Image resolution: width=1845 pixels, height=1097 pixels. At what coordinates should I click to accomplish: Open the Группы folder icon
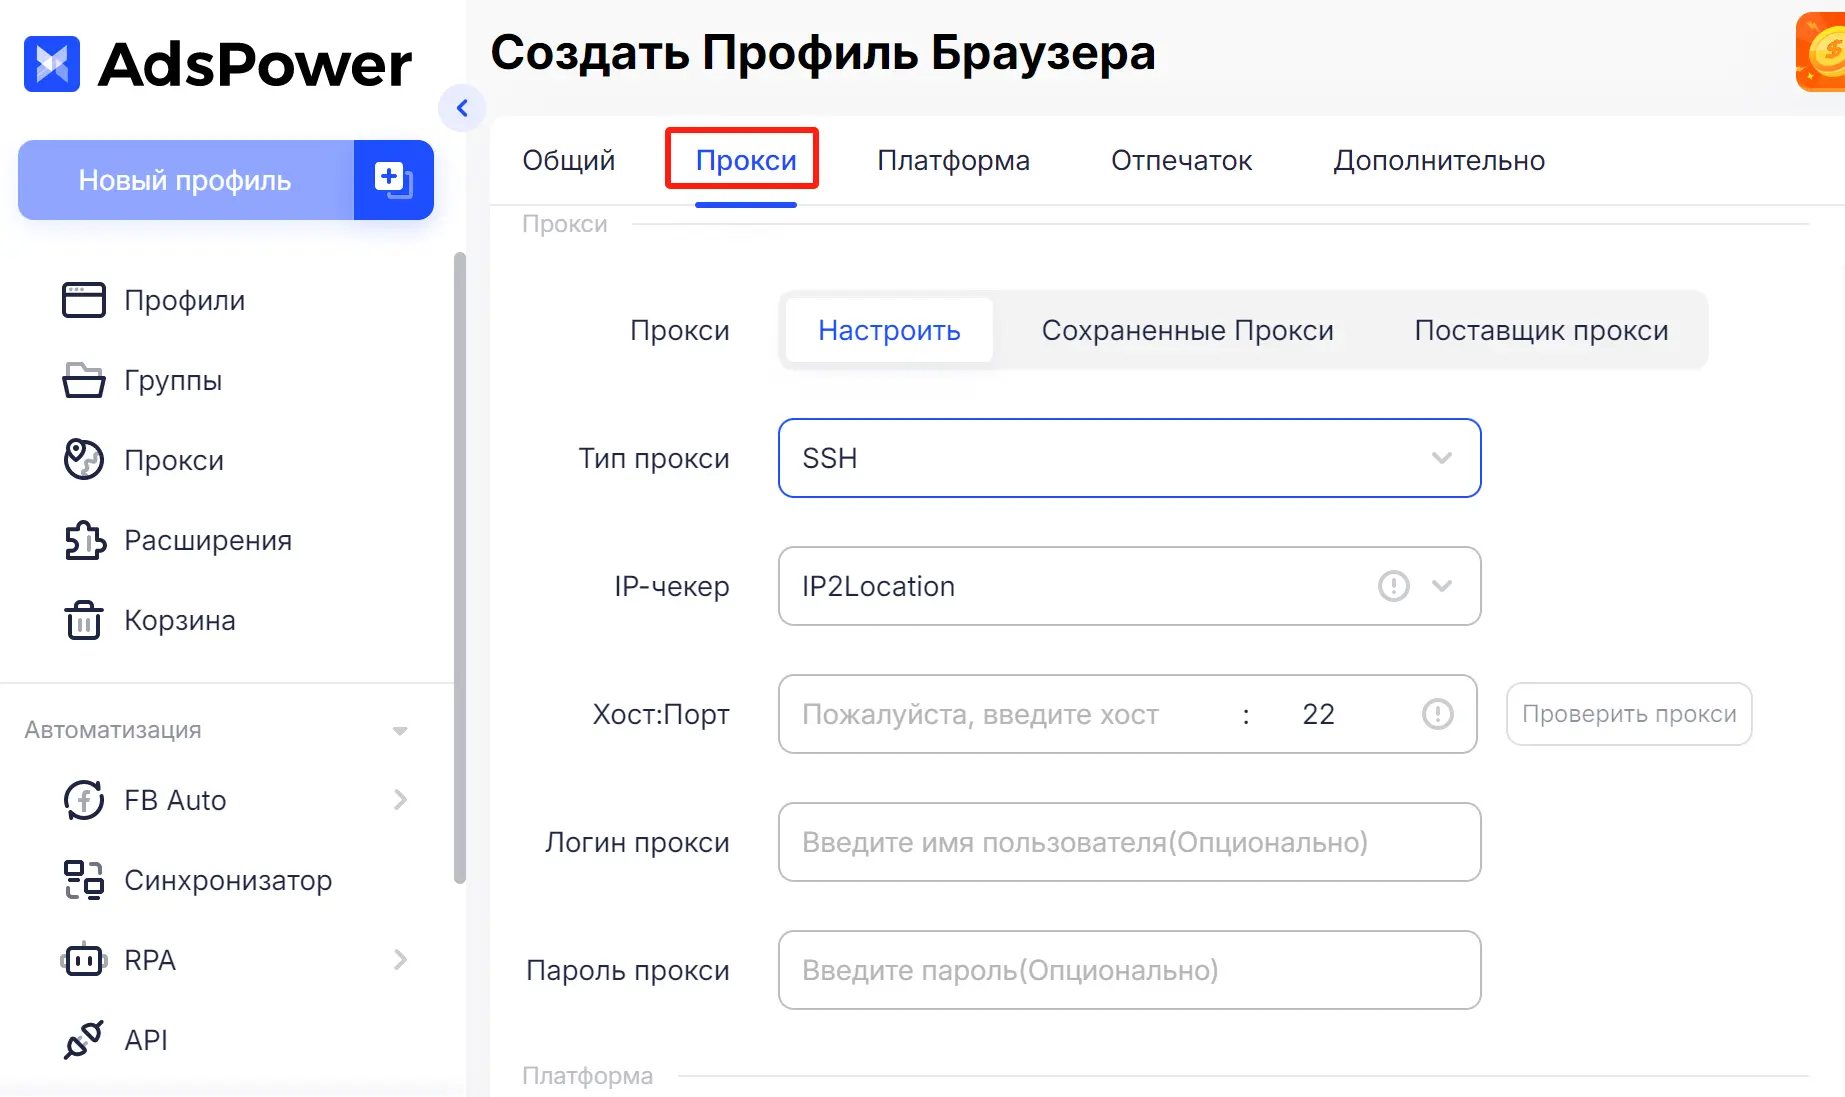tap(84, 380)
